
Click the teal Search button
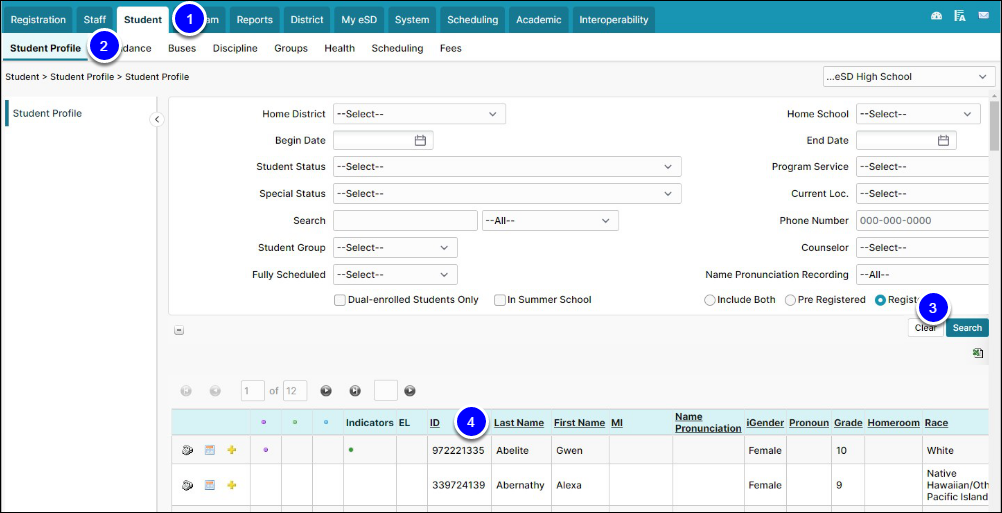coord(967,328)
